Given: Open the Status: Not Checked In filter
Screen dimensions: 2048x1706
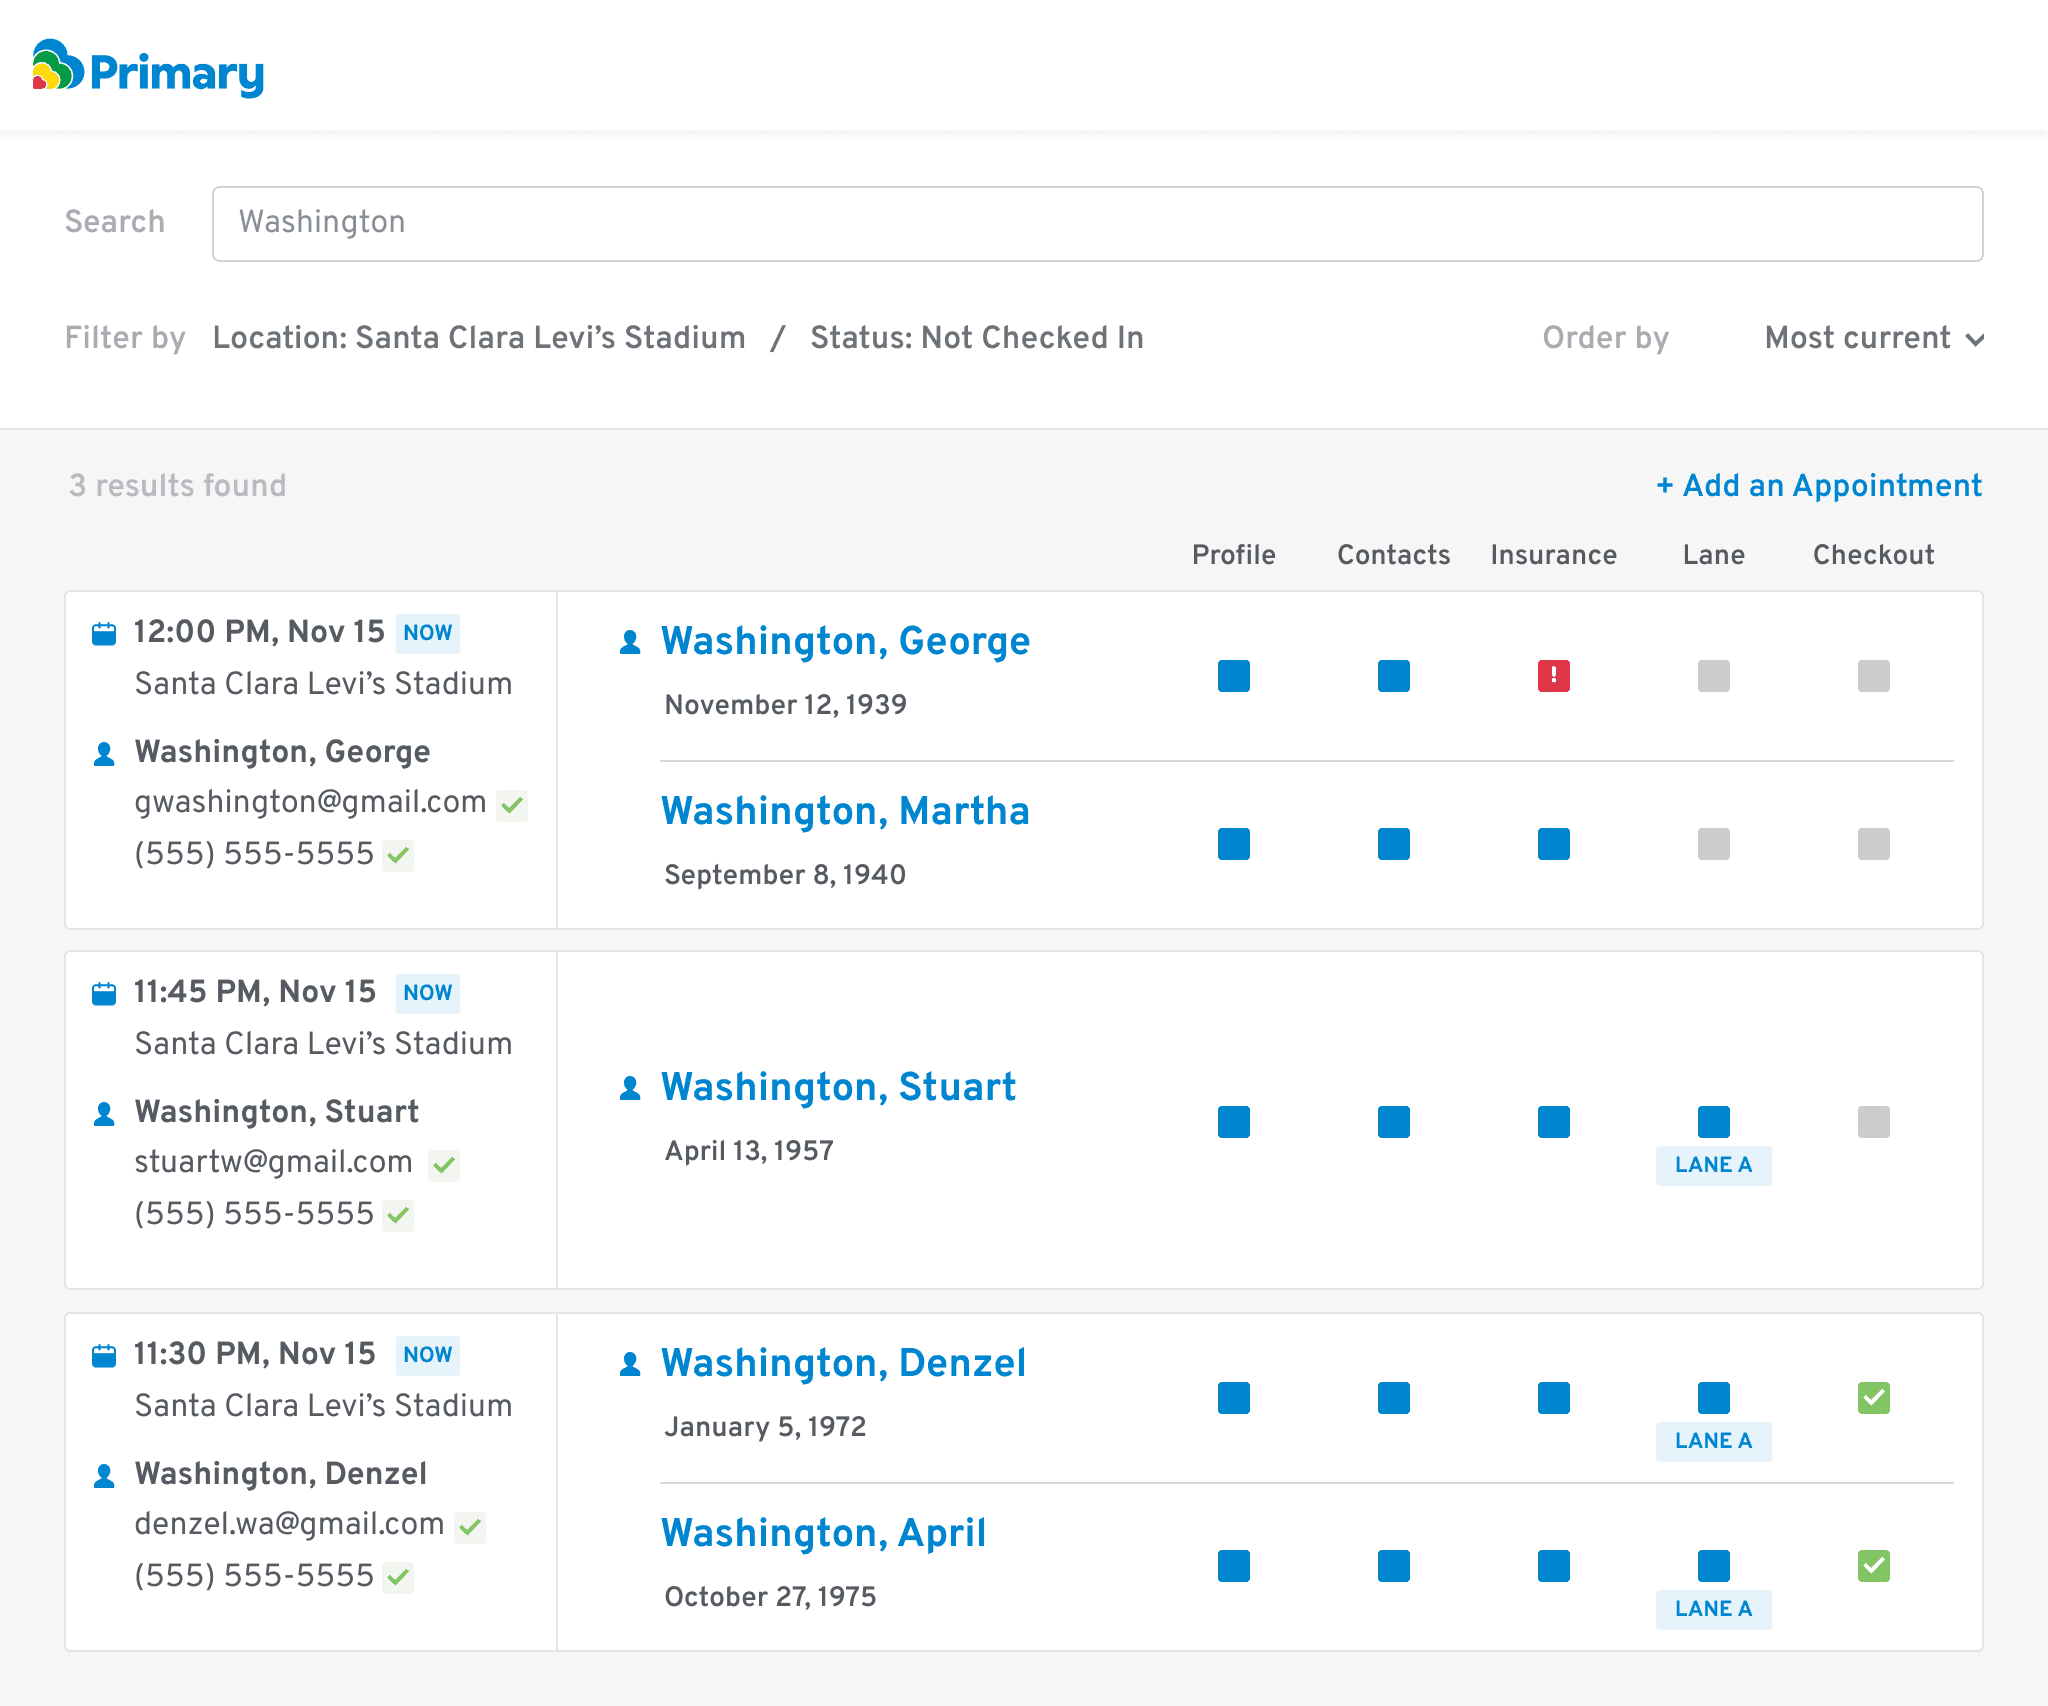Looking at the screenshot, I should click(976, 338).
